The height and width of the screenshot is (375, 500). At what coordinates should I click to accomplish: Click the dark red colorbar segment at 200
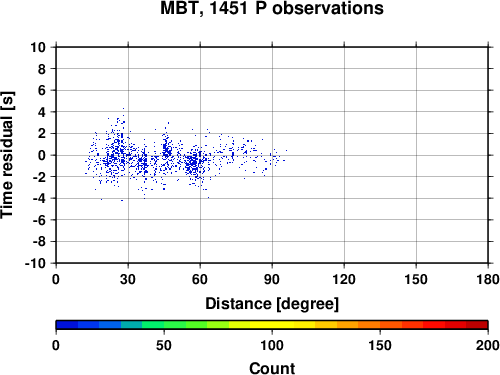click(x=477, y=325)
